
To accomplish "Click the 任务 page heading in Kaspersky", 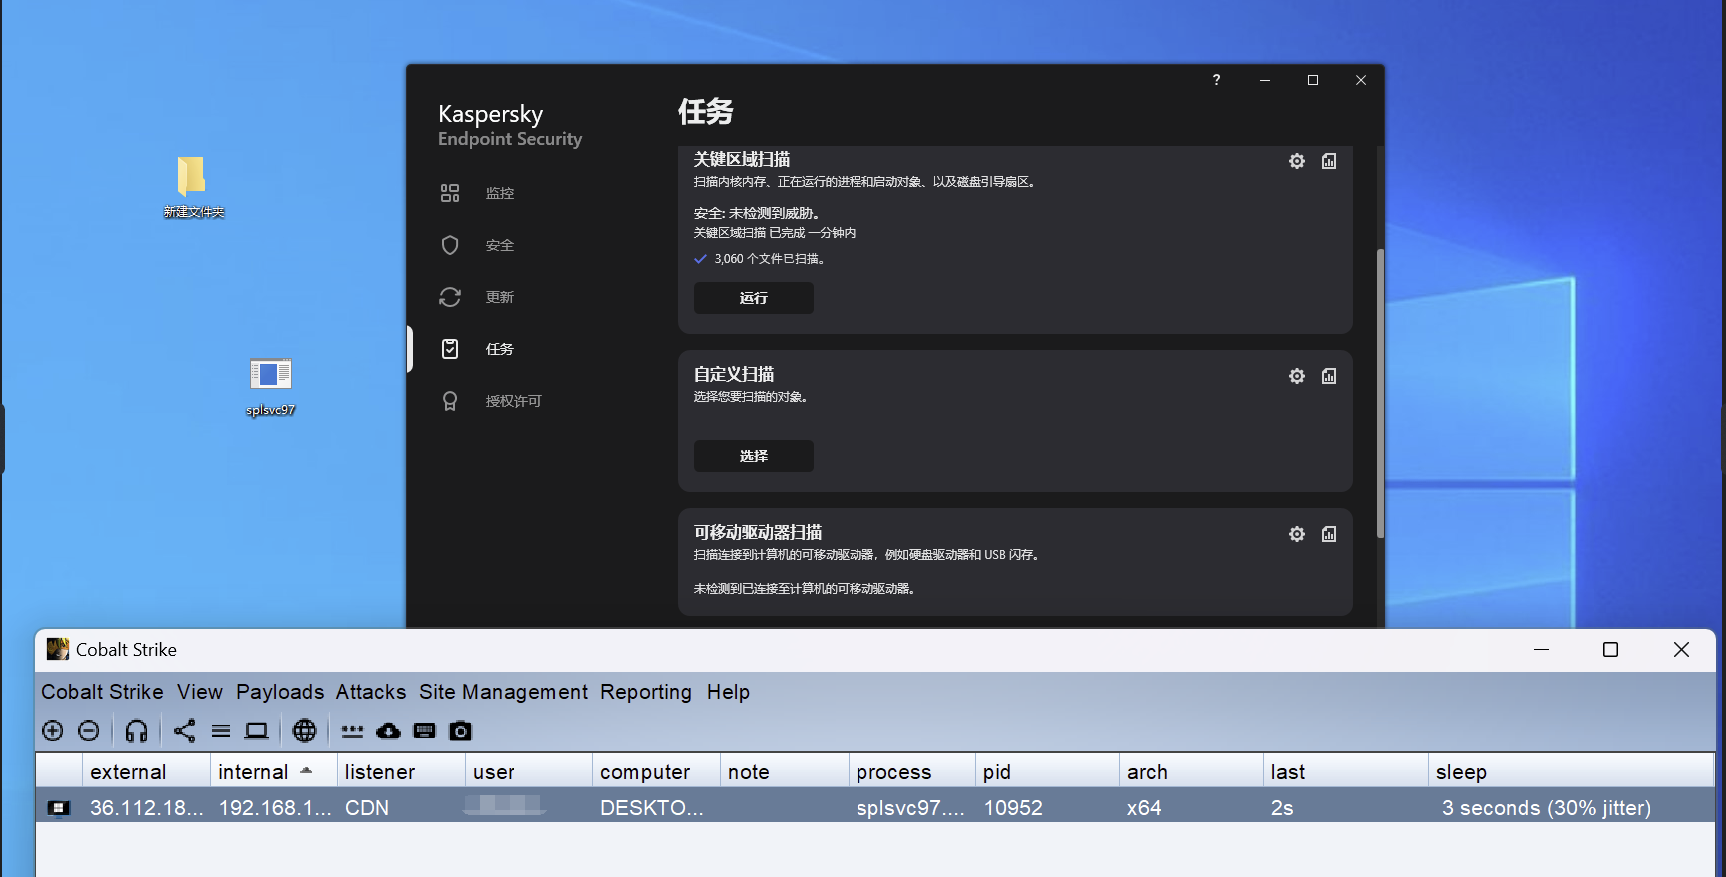I will (706, 111).
